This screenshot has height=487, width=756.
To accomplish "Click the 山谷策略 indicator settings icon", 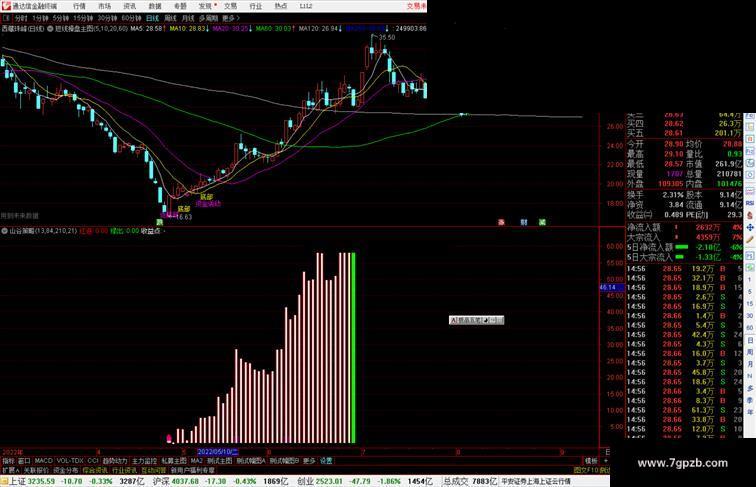I will click(x=5, y=231).
